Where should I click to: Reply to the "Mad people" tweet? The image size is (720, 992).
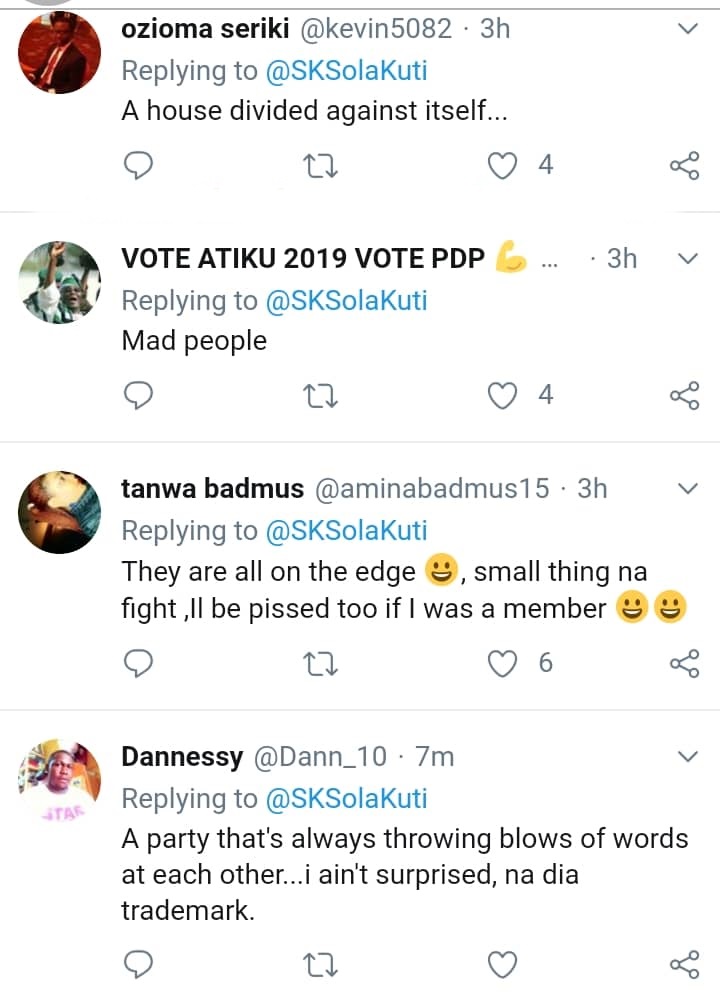[x=137, y=396]
